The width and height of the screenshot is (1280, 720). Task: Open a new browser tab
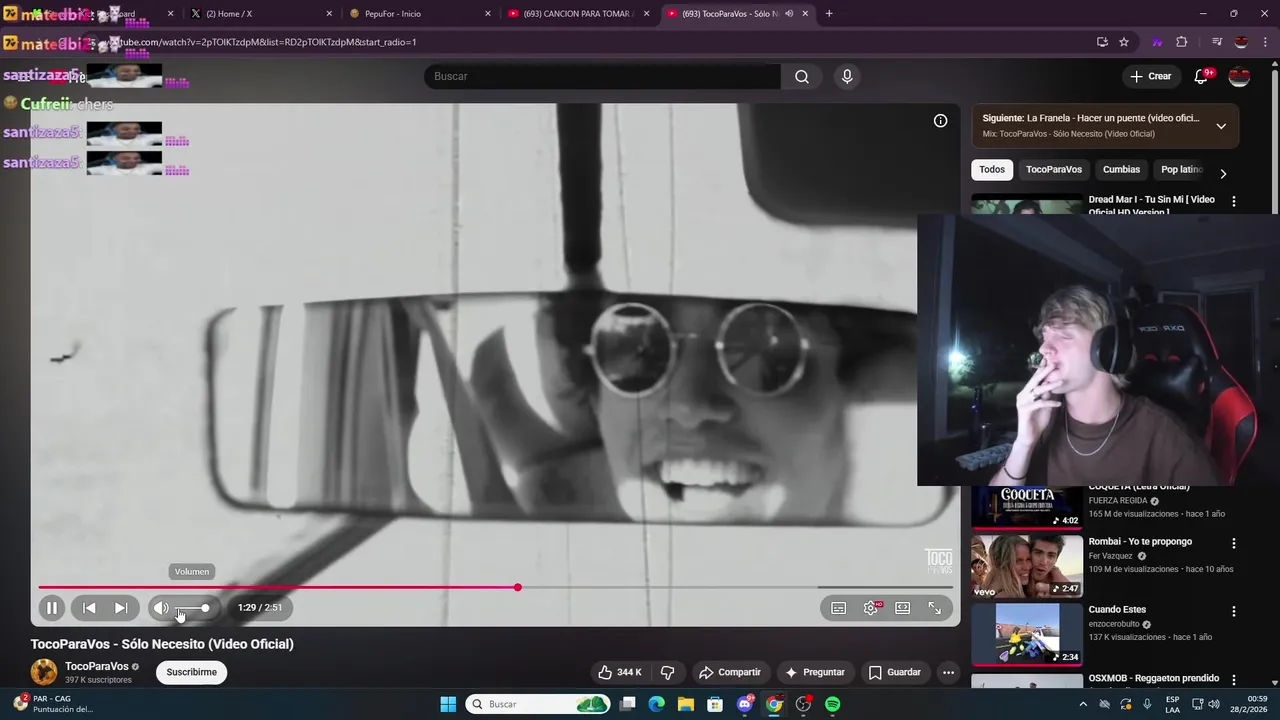[829, 14]
